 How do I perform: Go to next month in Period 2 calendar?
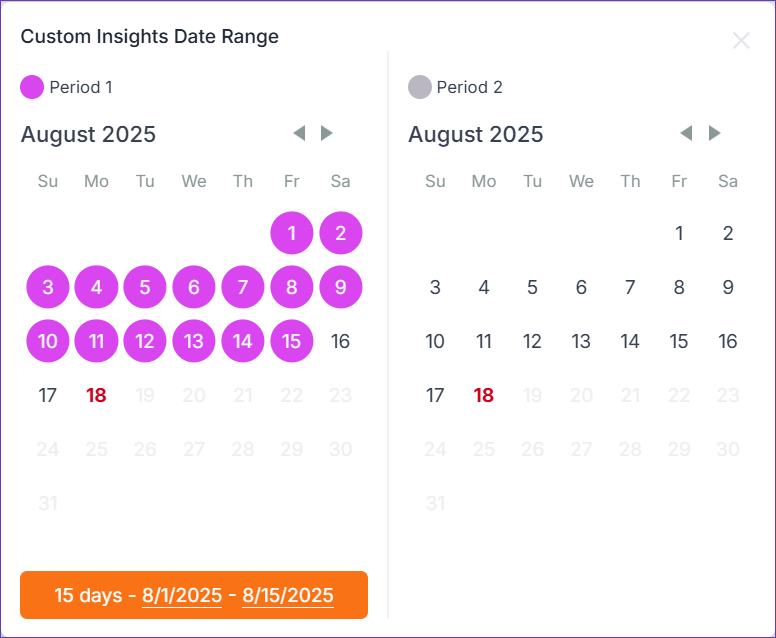click(x=714, y=133)
